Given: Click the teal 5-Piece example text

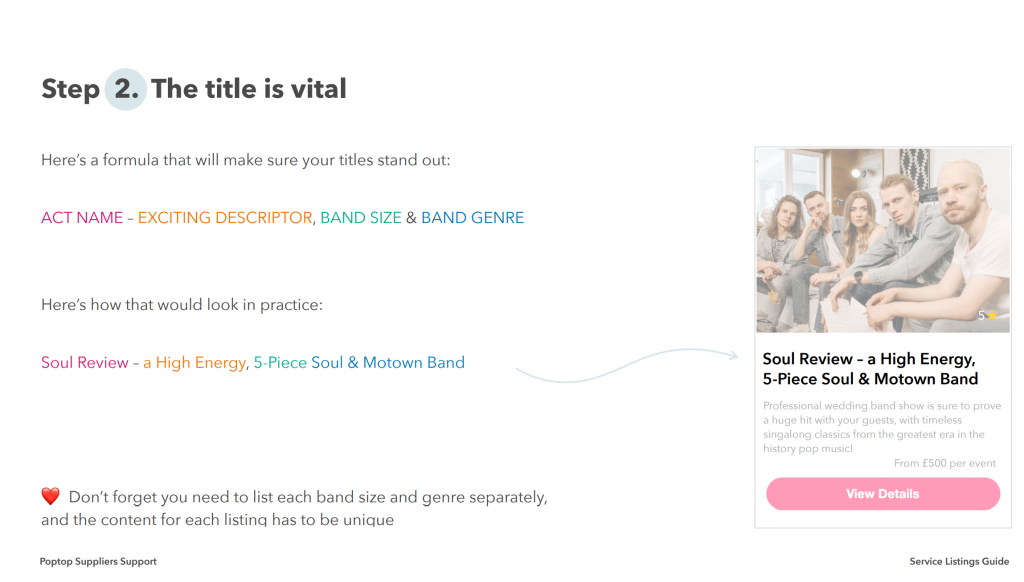Looking at the screenshot, I should (x=280, y=363).
